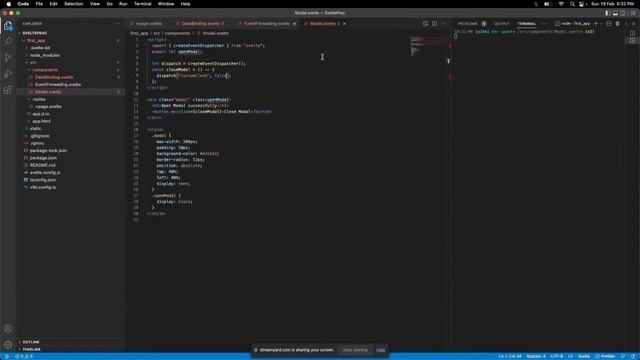Click the line and column status item
This screenshot has width=640, height=360.
click(x=509, y=356)
